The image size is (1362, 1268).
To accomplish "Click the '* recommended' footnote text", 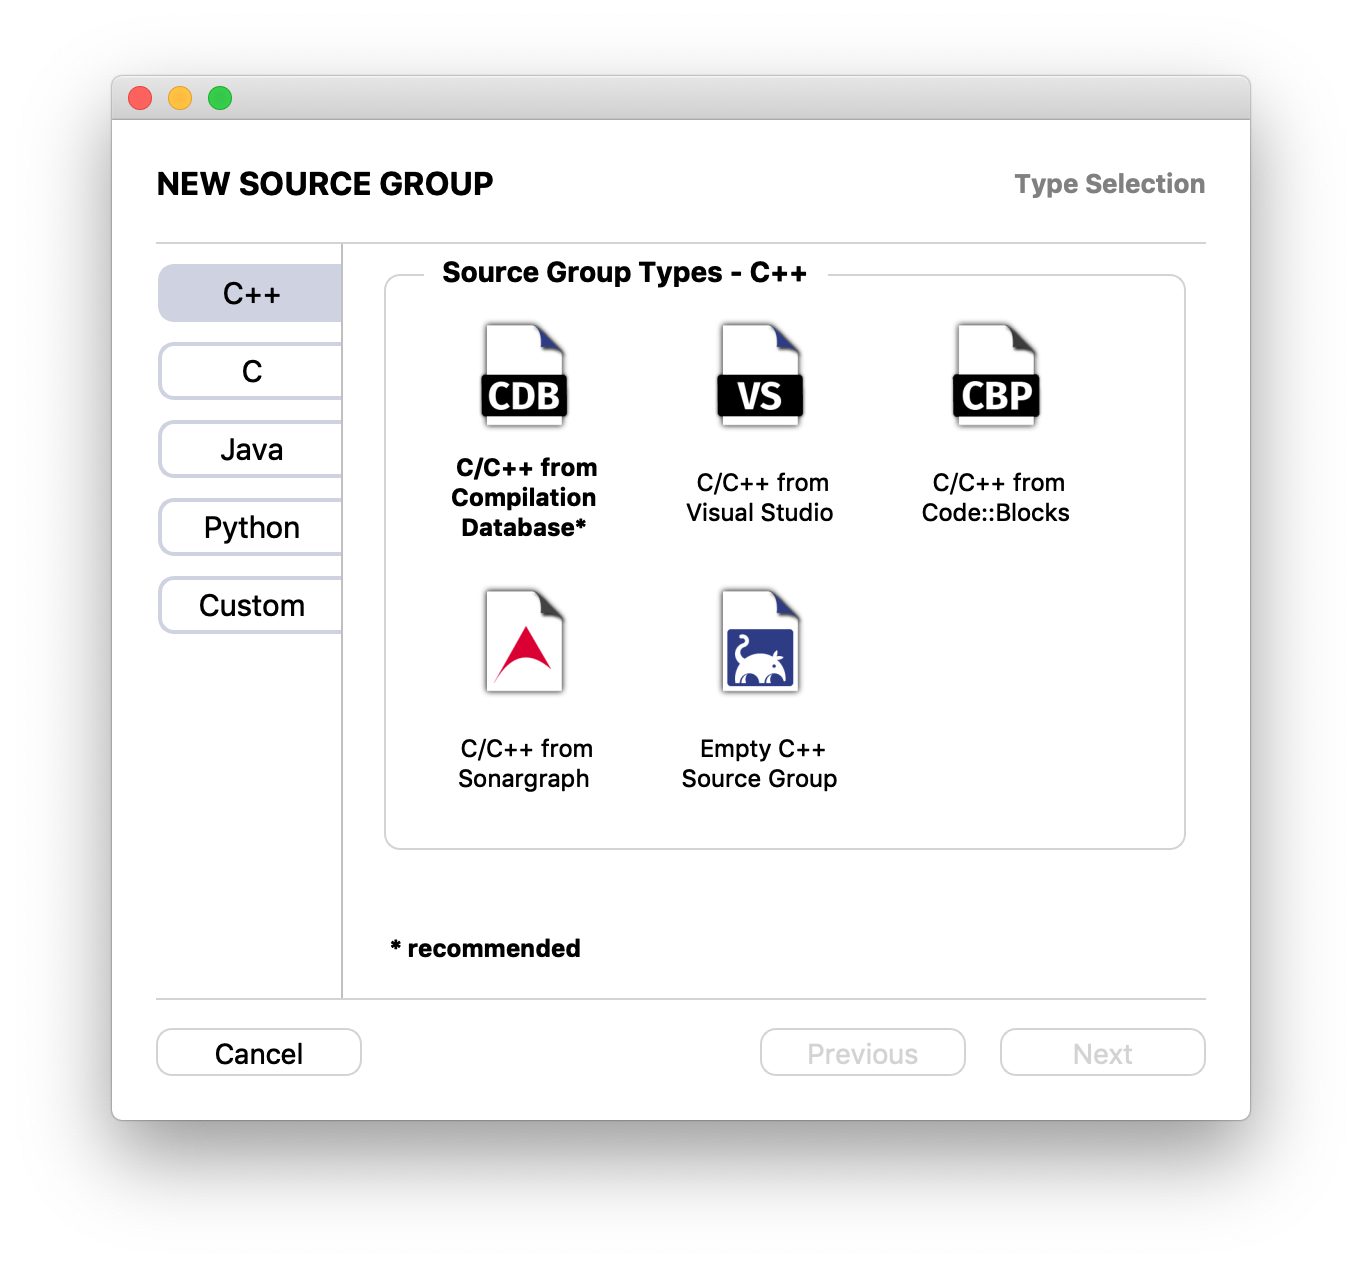I will [485, 948].
